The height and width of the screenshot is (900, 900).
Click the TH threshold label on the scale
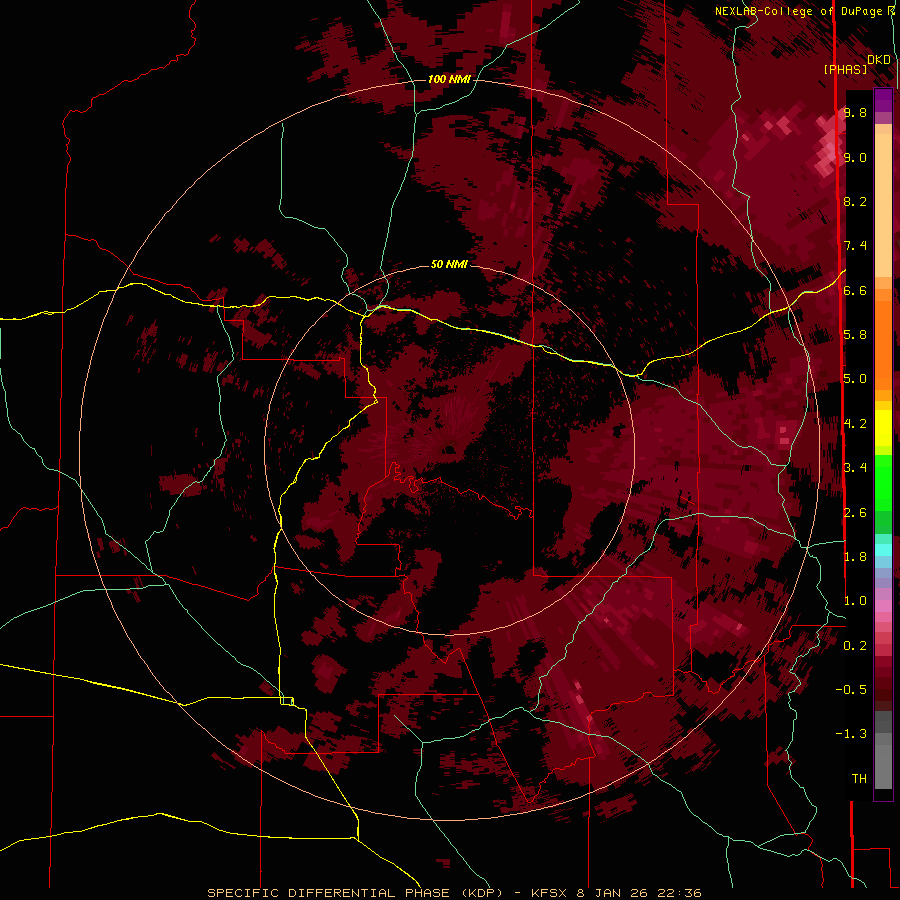[859, 779]
